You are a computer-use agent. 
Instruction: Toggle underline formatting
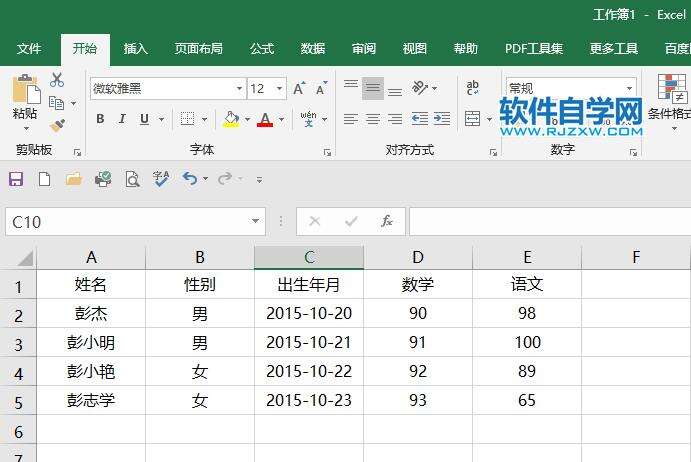[x=144, y=119]
